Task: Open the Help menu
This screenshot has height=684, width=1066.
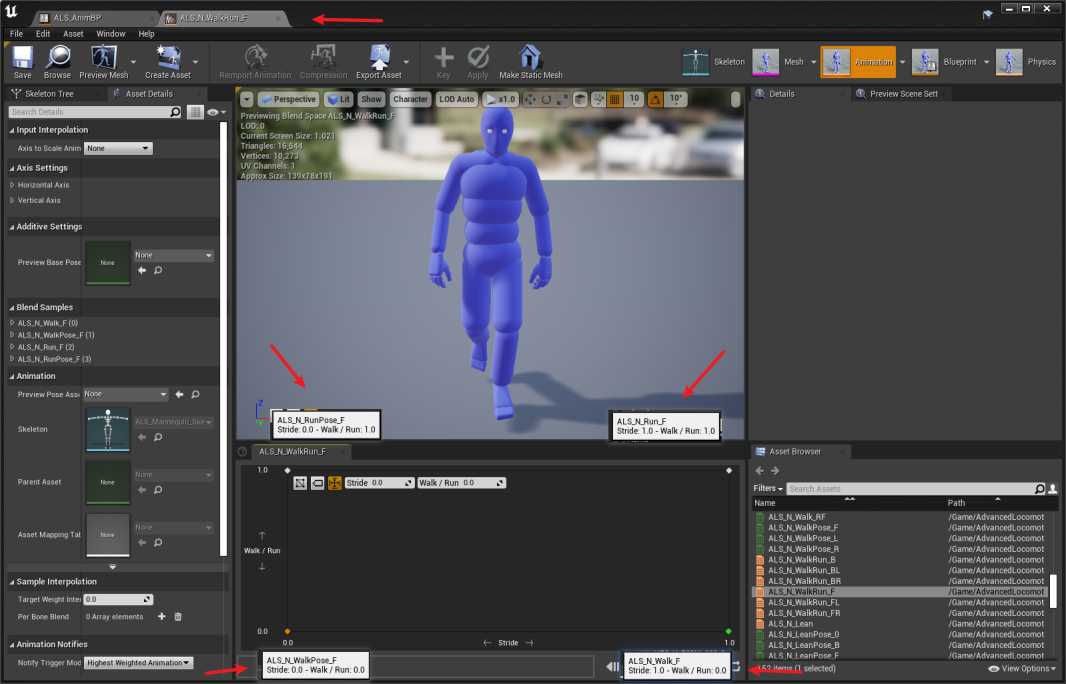Action: pos(146,33)
